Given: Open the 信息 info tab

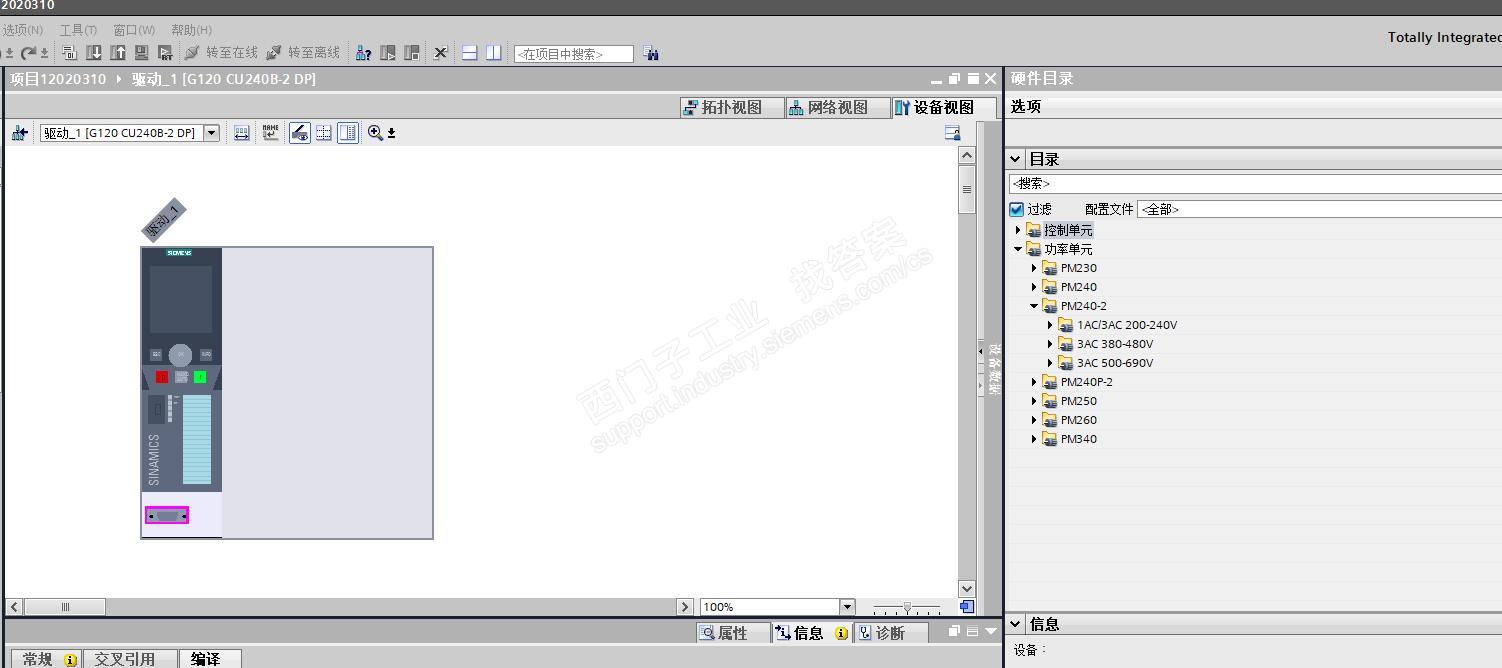Looking at the screenshot, I should click(x=811, y=633).
